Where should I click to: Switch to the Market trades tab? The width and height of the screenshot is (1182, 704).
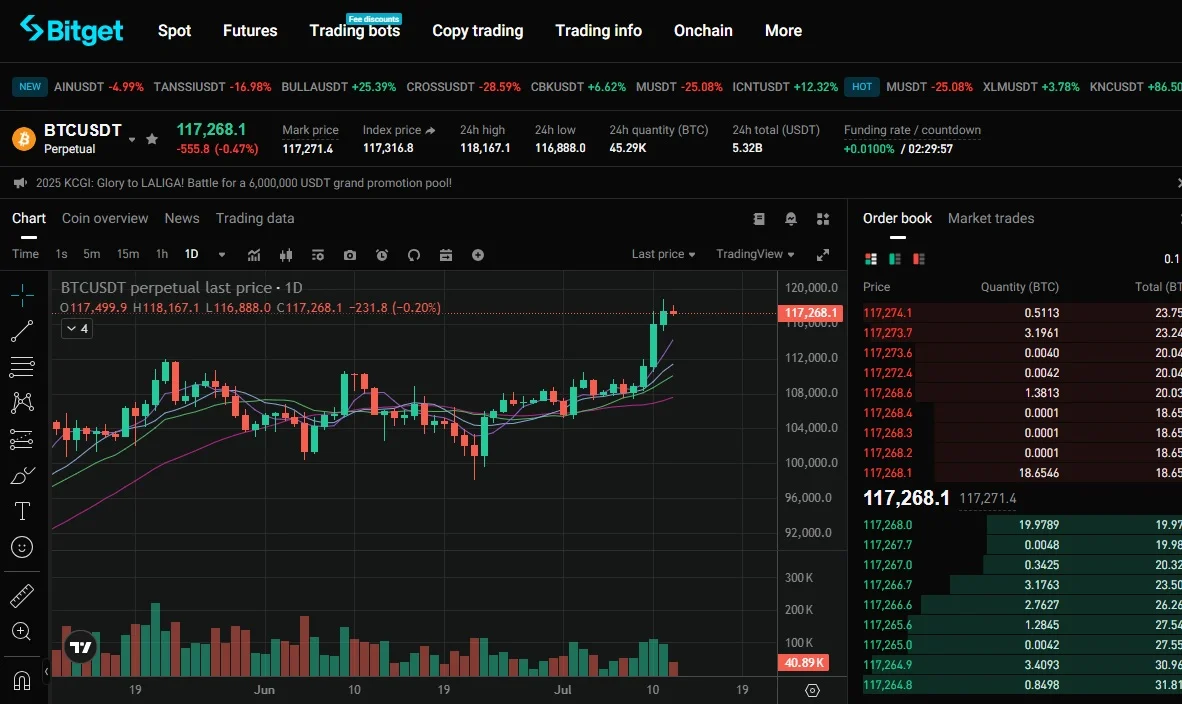[x=991, y=218]
